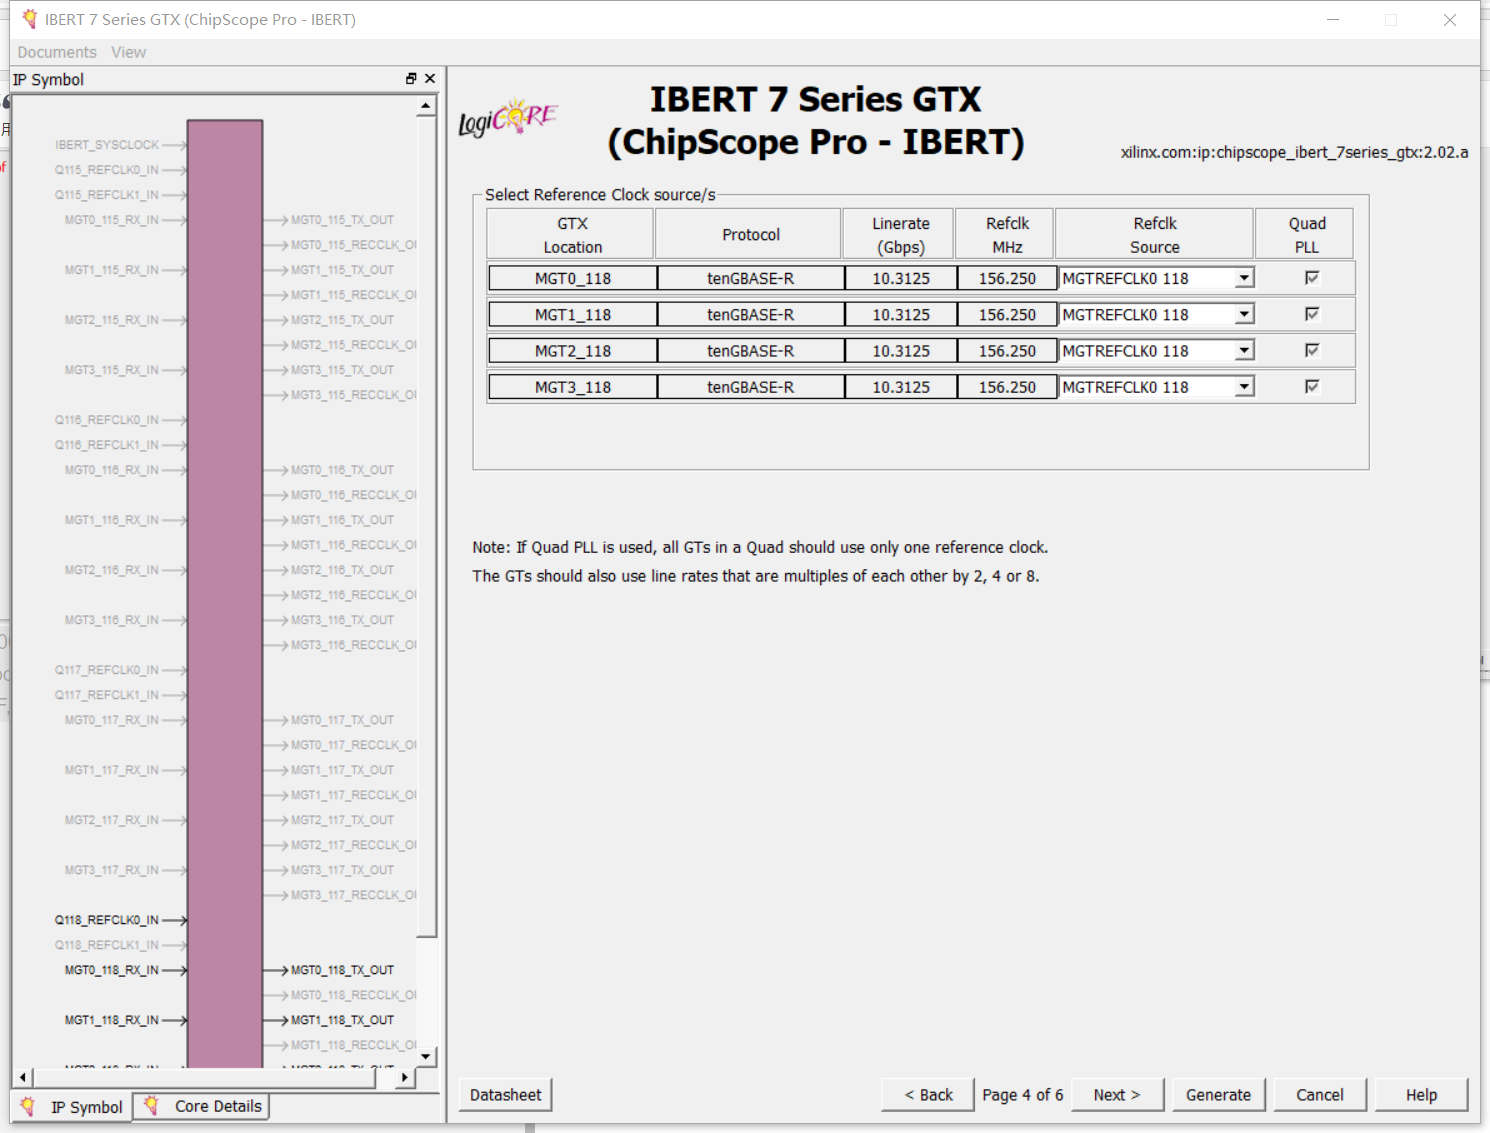Click the MGT0_118_TX_OUT port label
Image resolution: width=1490 pixels, height=1133 pixels.
pos(342,970)
